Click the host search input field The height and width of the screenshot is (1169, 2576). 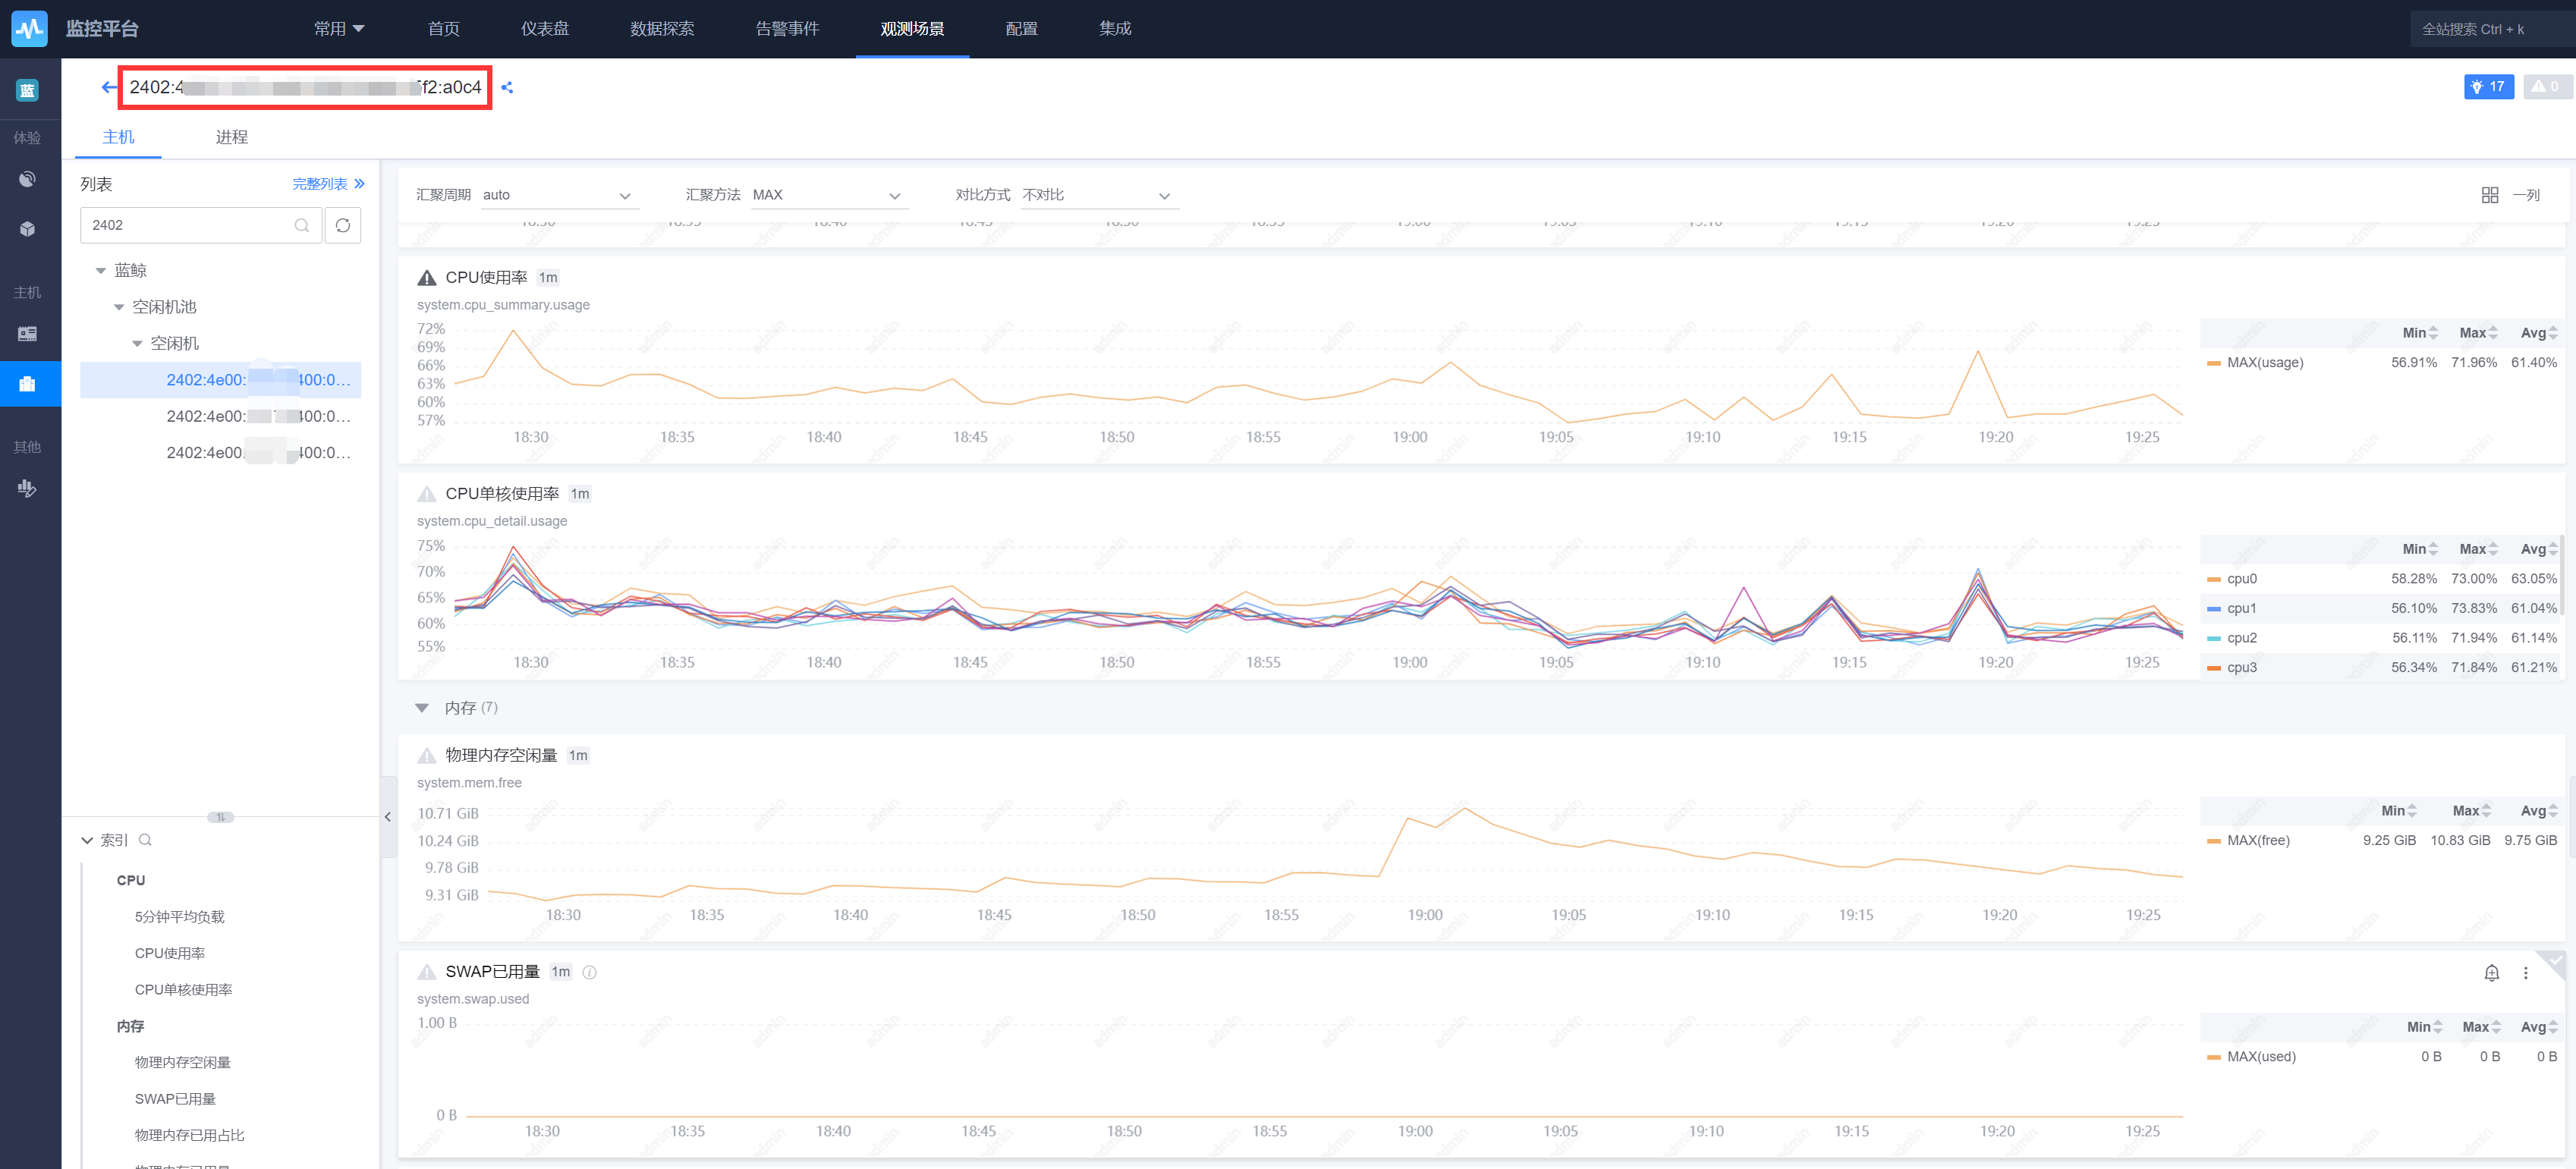pyautogui.click(x=190, y=225)
